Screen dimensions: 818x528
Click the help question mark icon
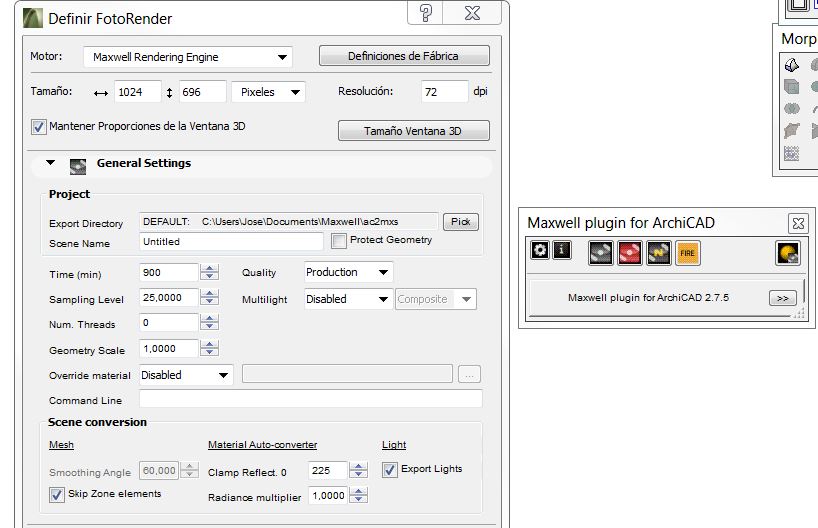coord(426,13)
